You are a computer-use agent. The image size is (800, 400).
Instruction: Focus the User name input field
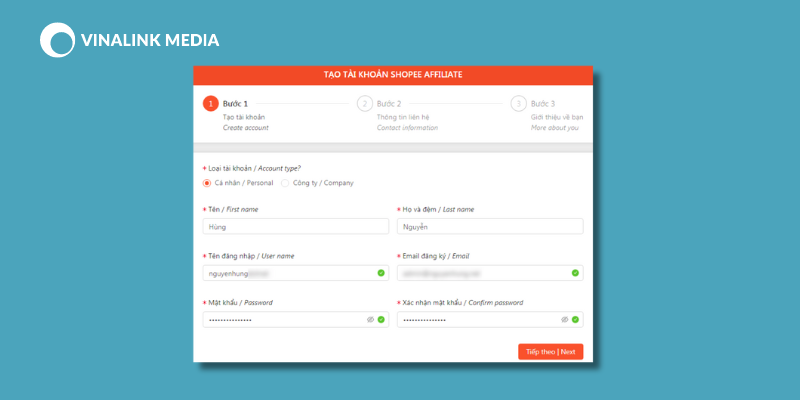click(x=295, y=273)
